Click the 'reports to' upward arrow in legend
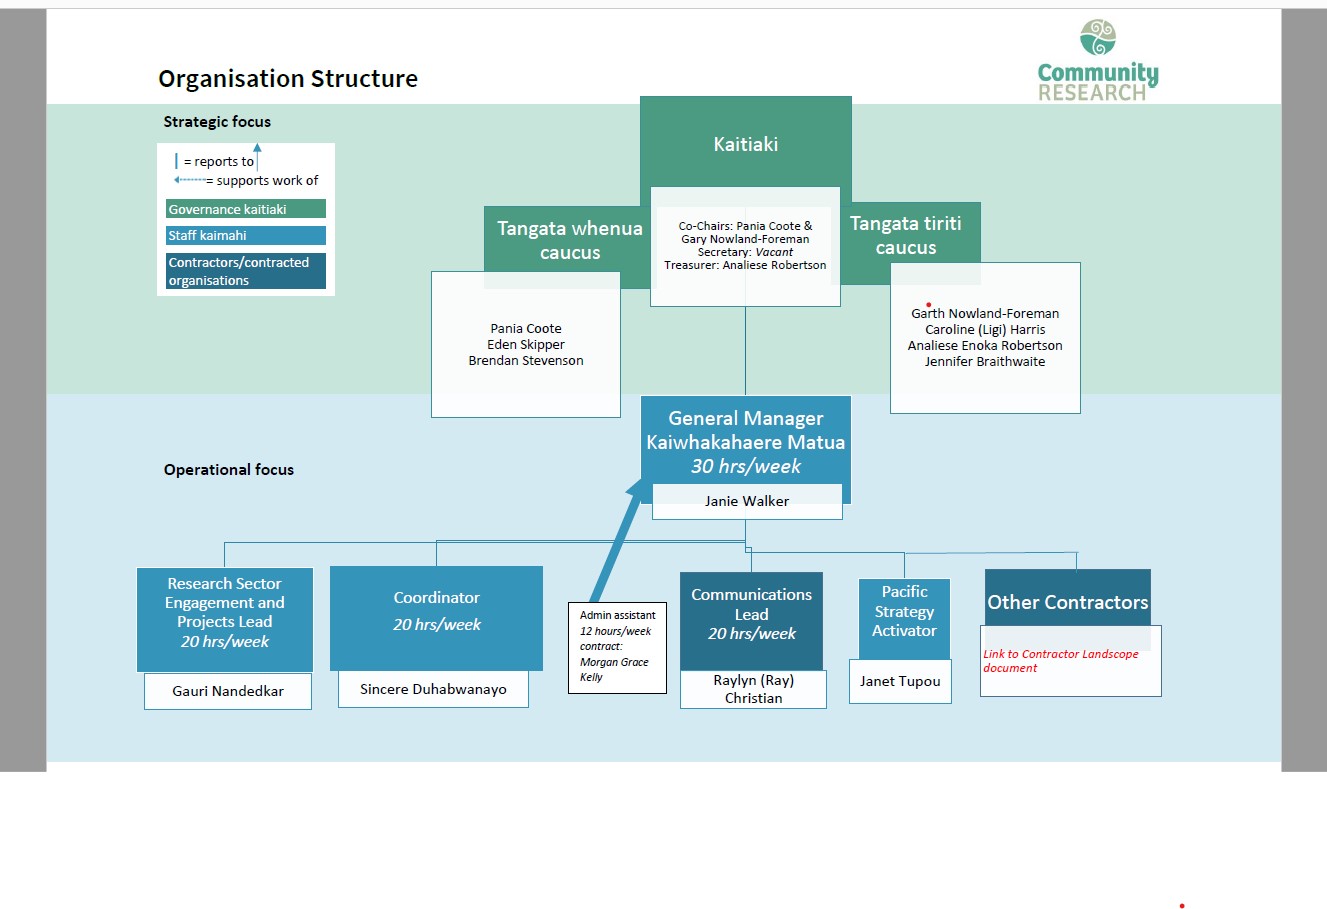The height and width of the screenshot is (909, 1327). 257,156
